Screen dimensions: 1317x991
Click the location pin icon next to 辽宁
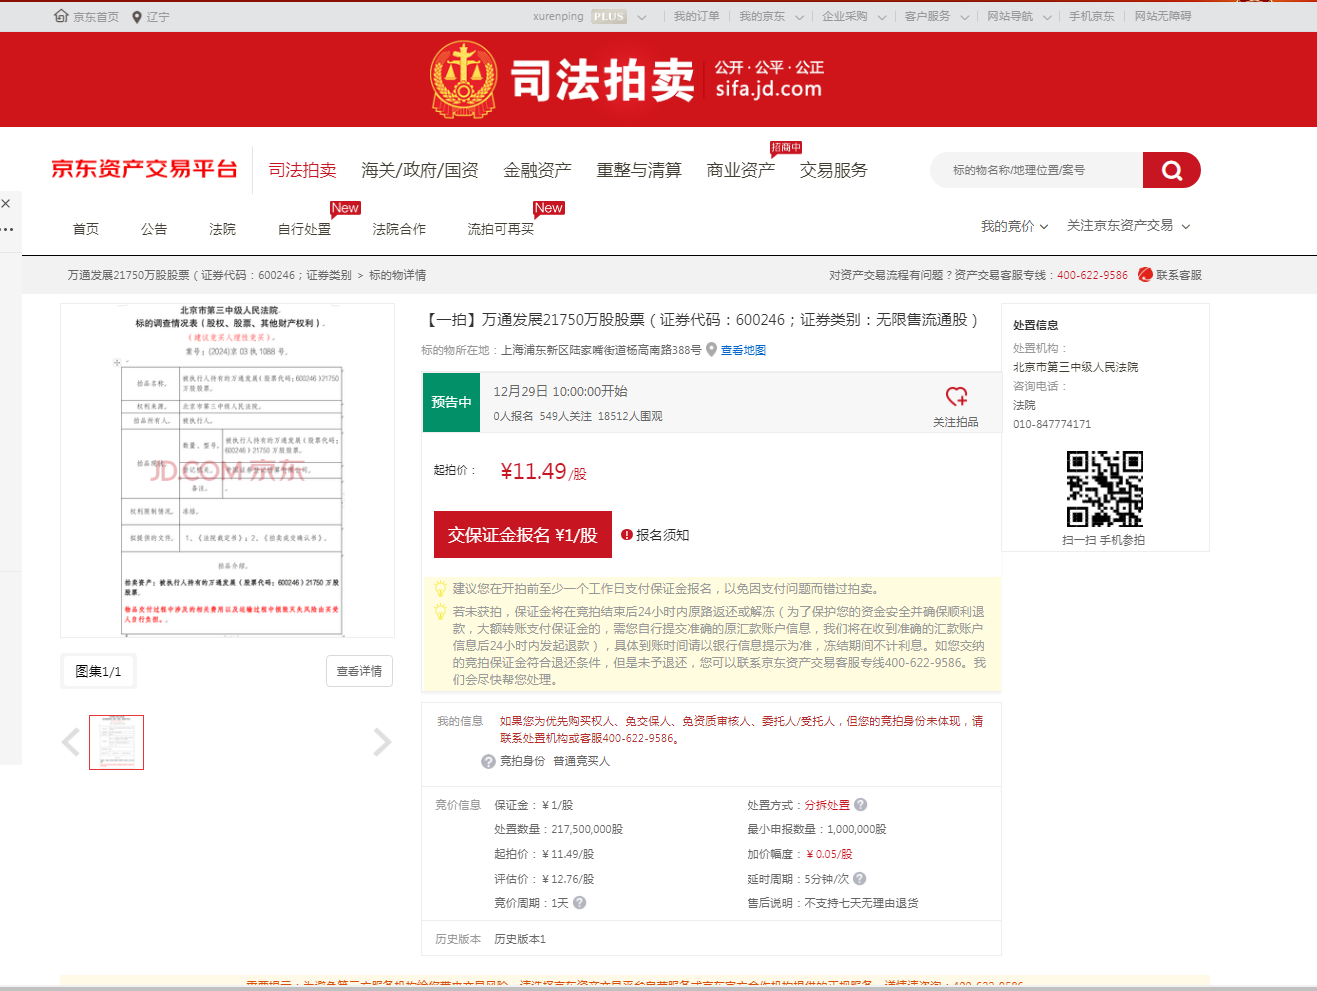point(137,17)
